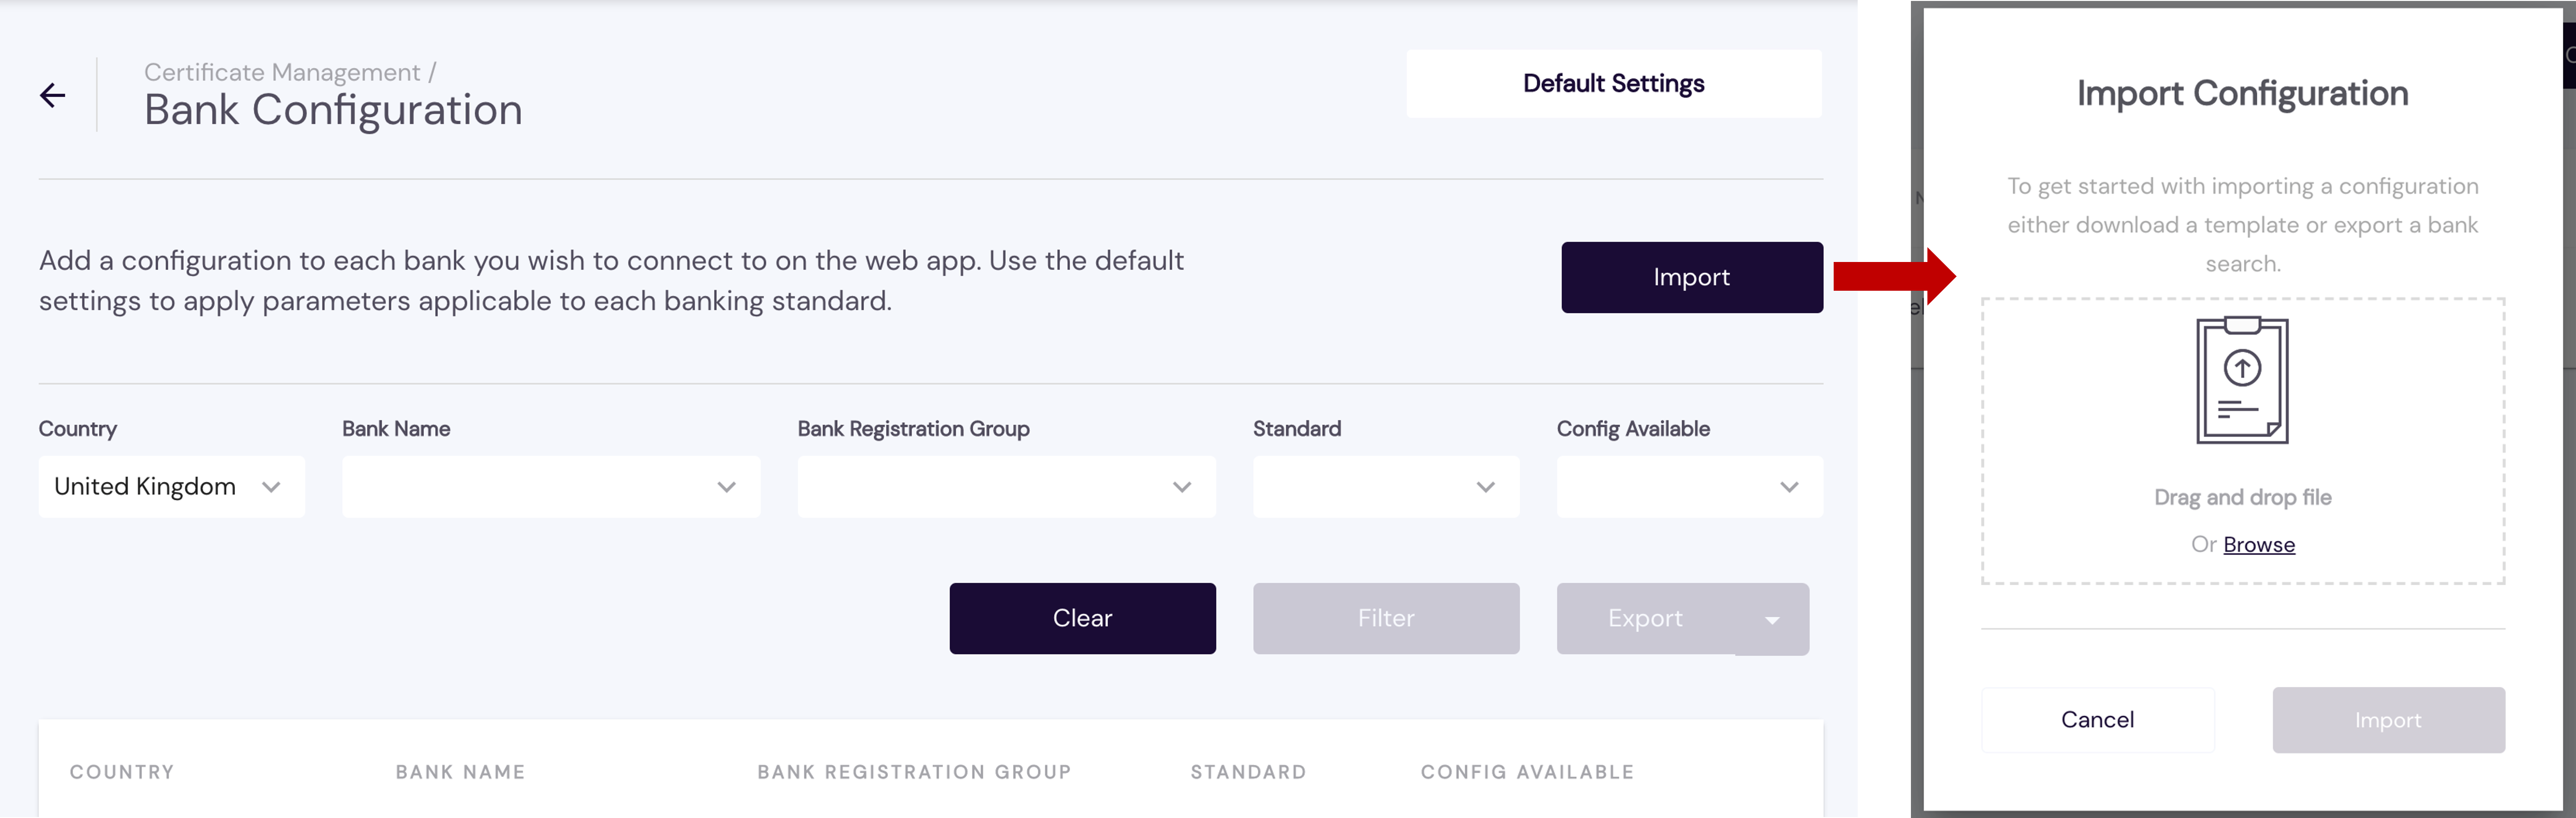Click the COUNTRY column header
This screenshot has width=2576, height=818.
(x=122, y=772)
